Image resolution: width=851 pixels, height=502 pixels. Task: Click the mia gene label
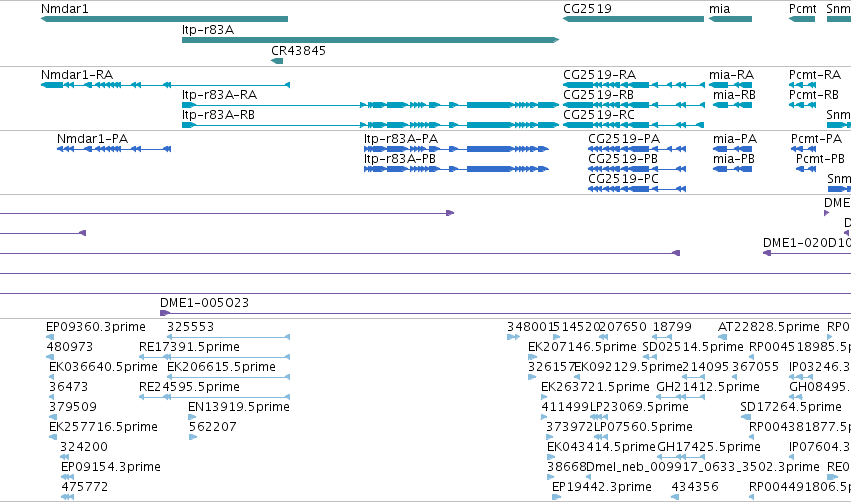719,9
